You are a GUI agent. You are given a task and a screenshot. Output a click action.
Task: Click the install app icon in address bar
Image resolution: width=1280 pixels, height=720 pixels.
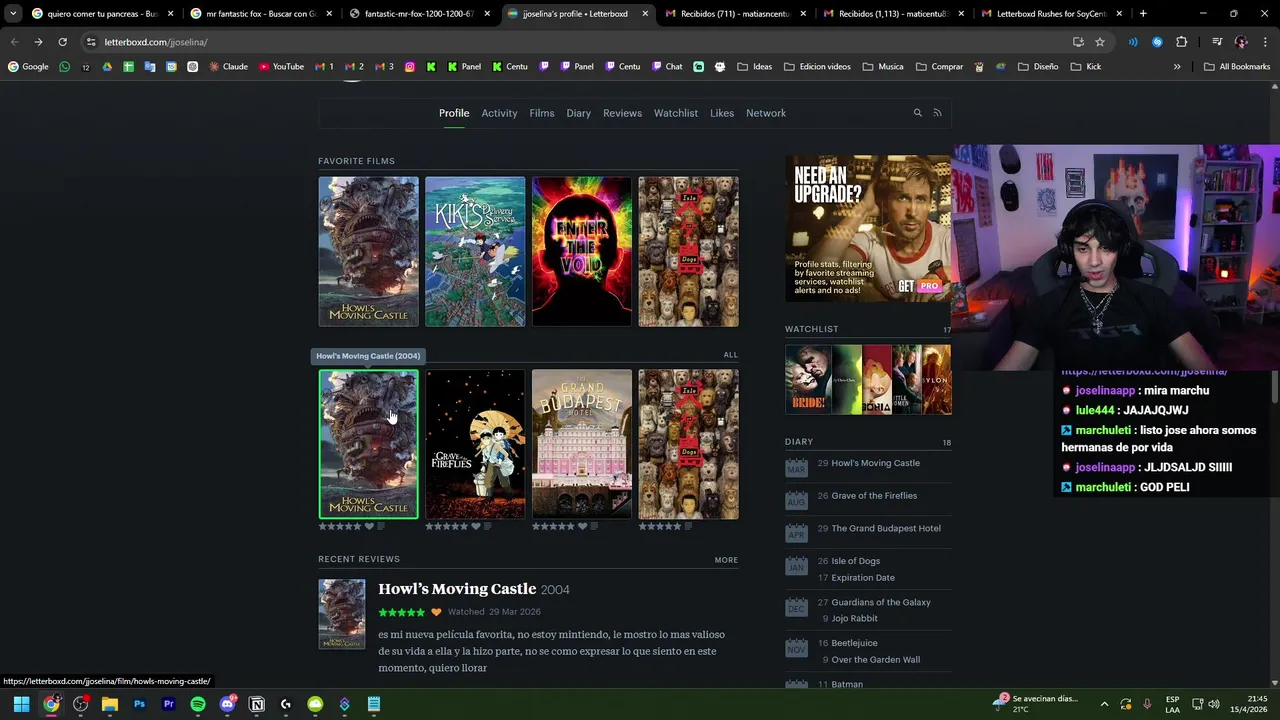coord(1078,42)
